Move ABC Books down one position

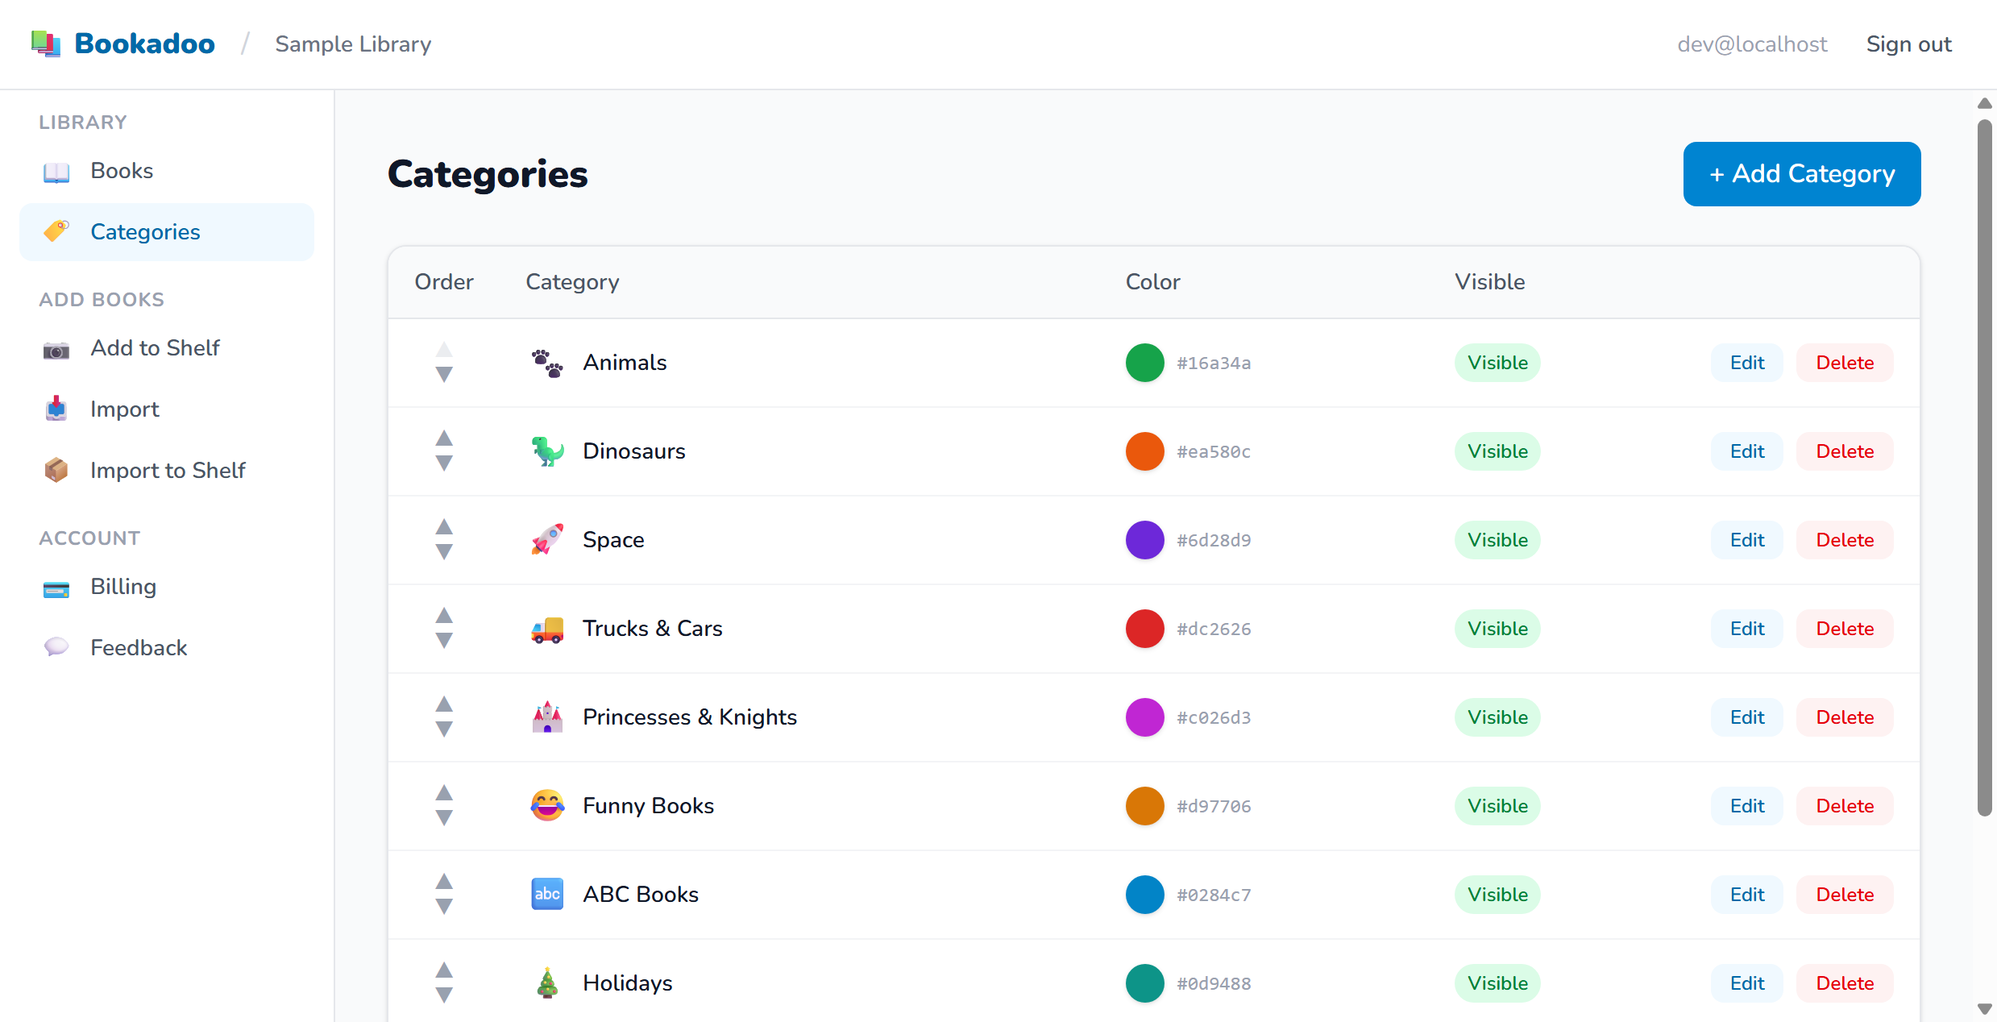[444, 907]
